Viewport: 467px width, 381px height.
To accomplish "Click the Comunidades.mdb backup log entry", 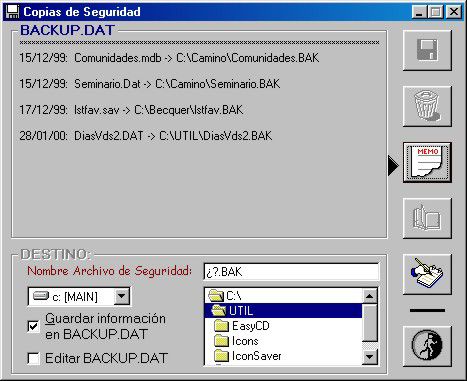I will (x=169, y=58).
